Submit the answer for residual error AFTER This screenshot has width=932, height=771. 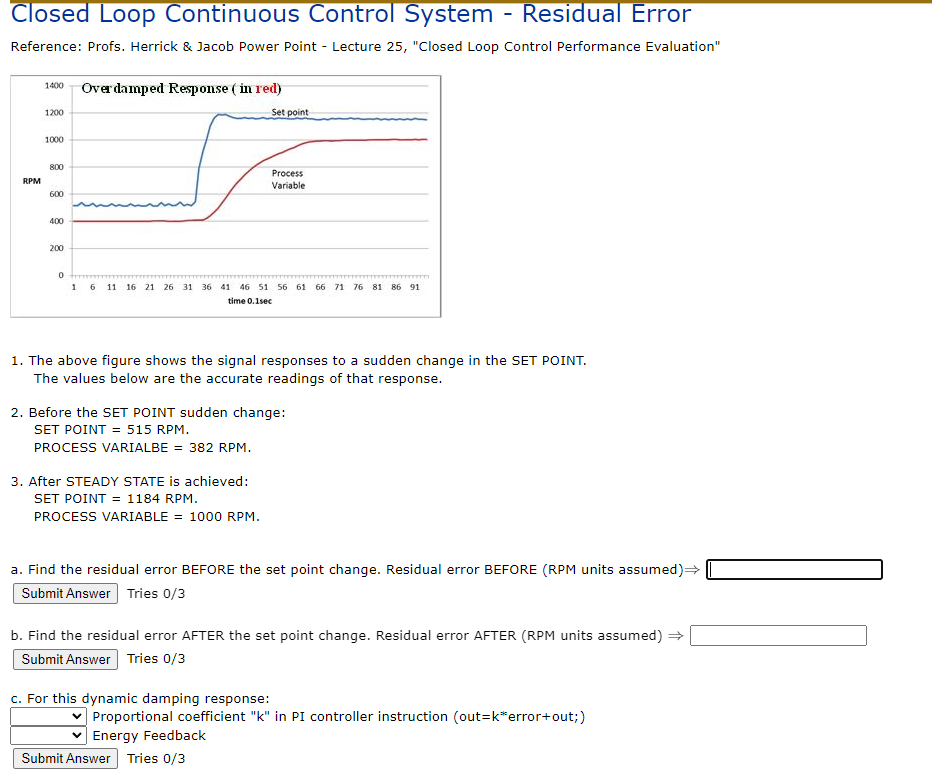click(64, 659)
